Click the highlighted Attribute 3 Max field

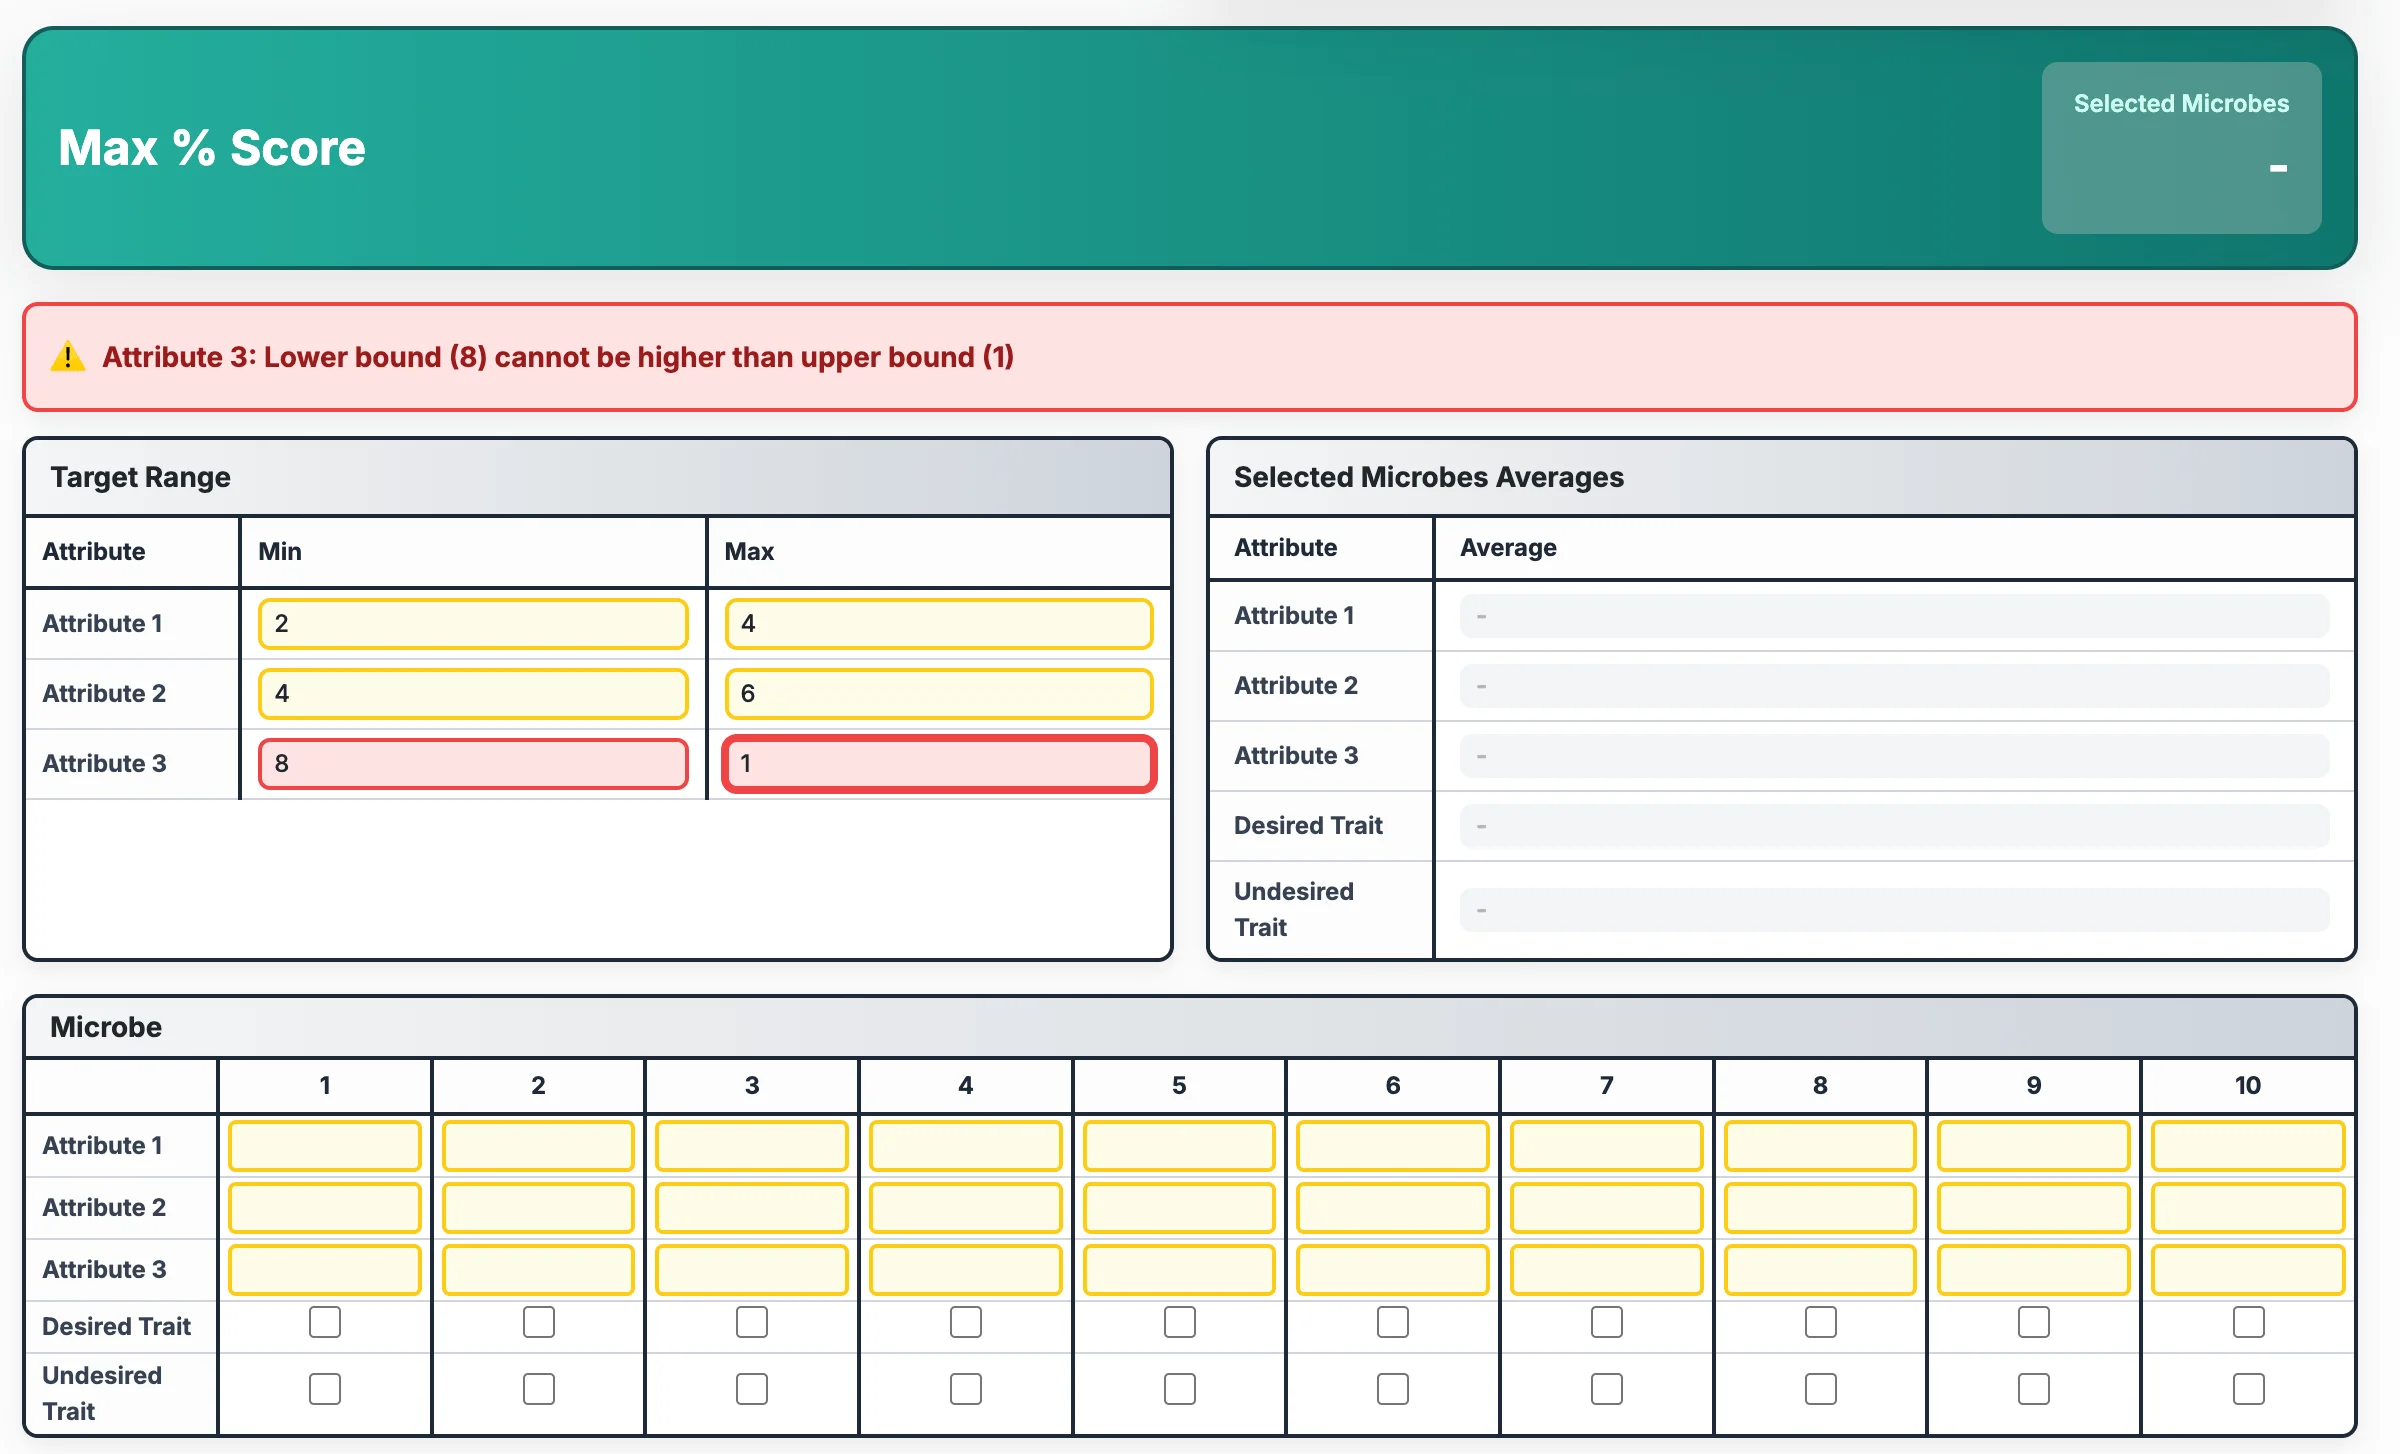click(x=938, y=763)
